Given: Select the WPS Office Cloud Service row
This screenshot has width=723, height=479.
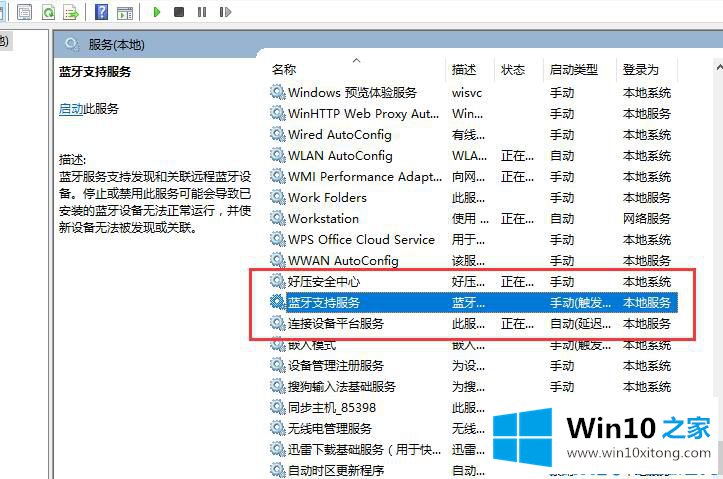Looking at the screenshot, I should click(x=361, y=240).
